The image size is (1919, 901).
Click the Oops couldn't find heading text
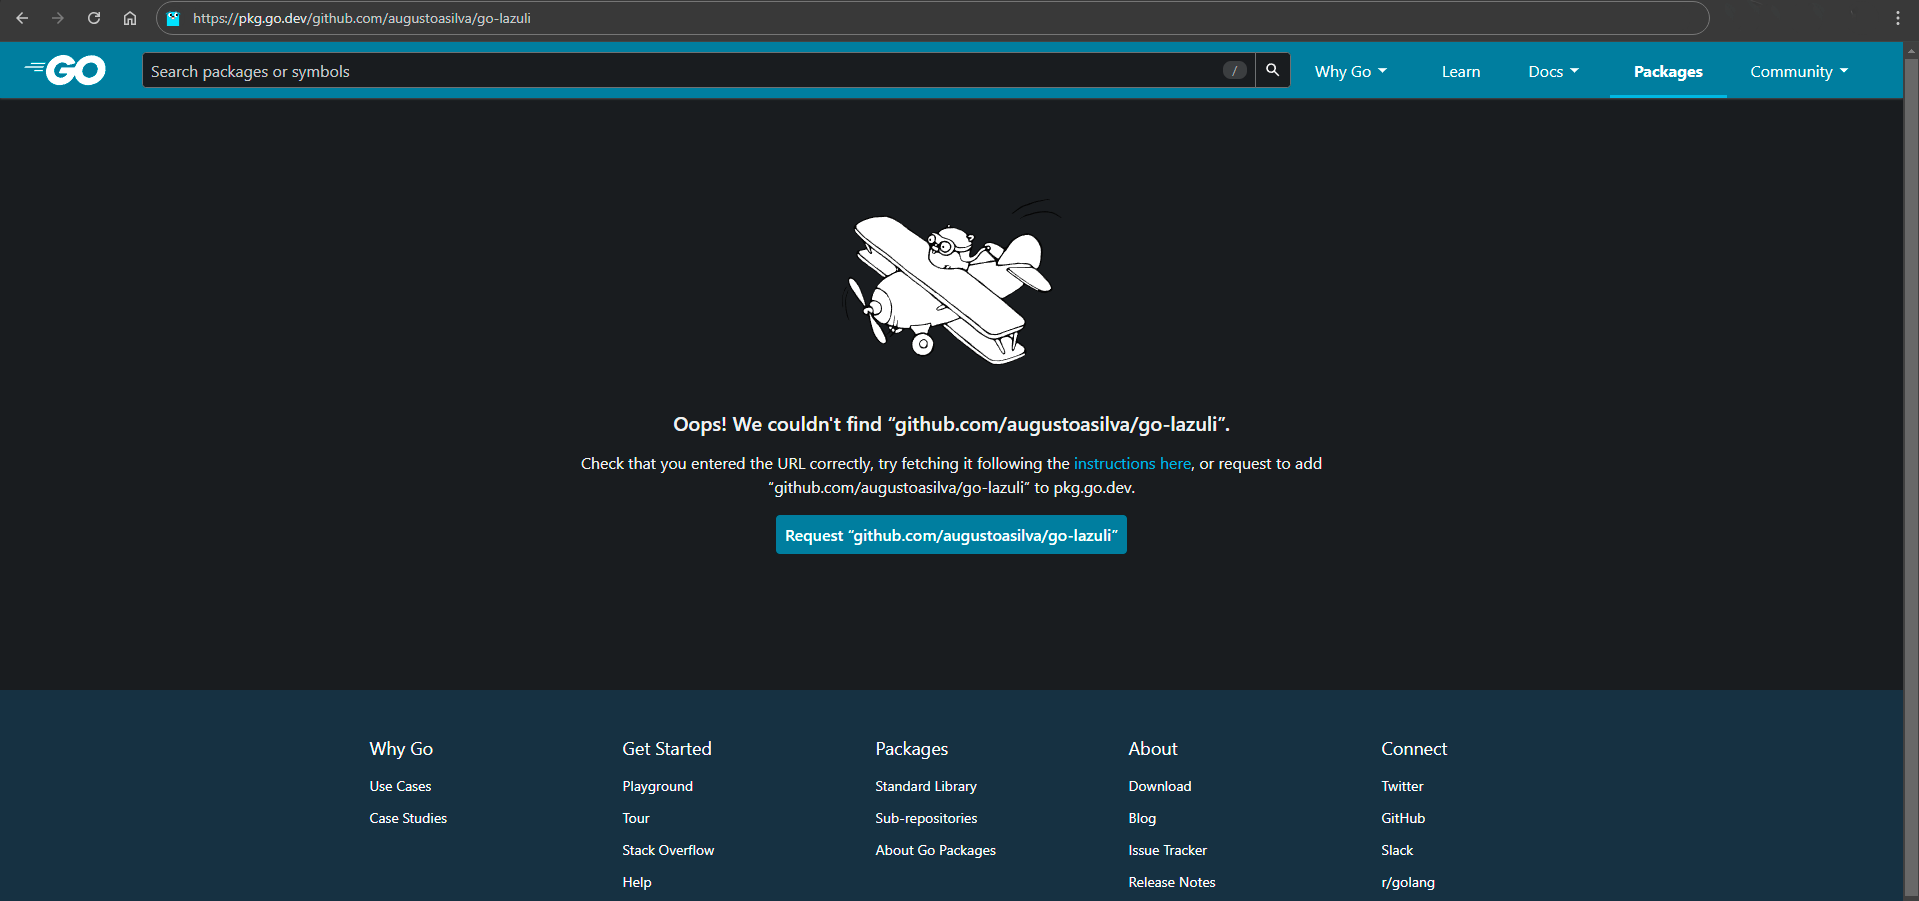pos(951,424)
